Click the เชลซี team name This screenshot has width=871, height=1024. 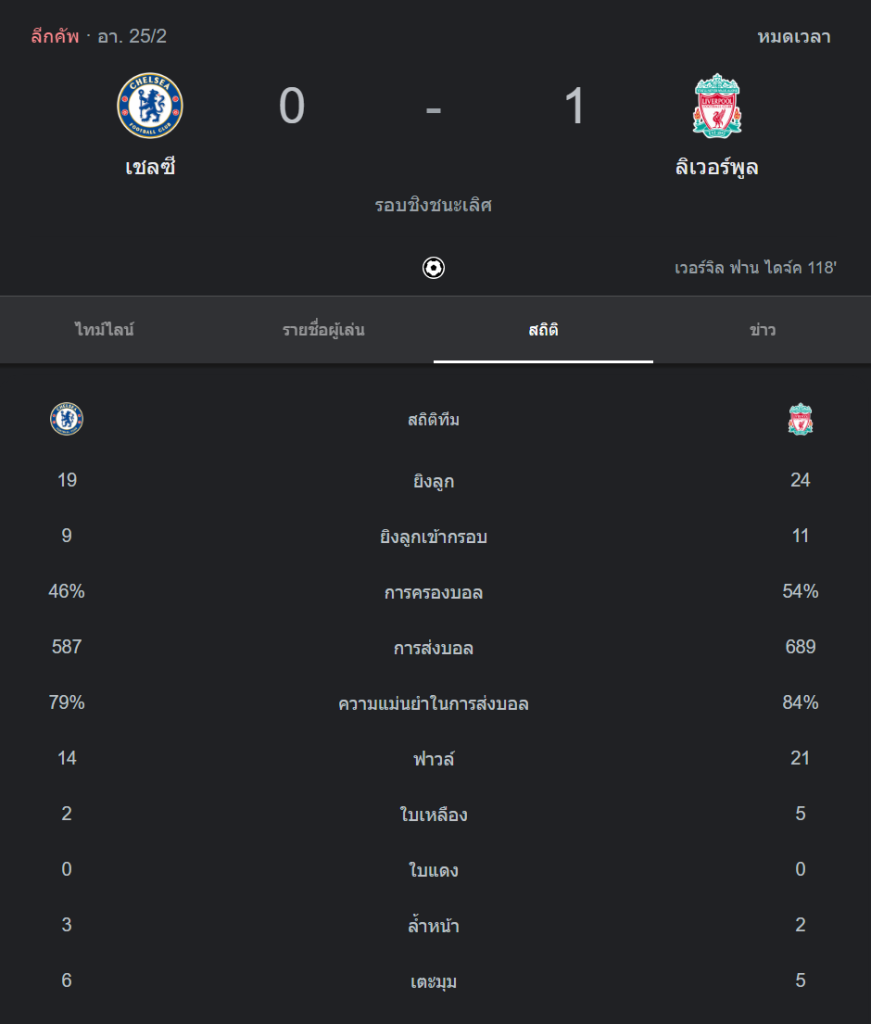click(150, 167)
